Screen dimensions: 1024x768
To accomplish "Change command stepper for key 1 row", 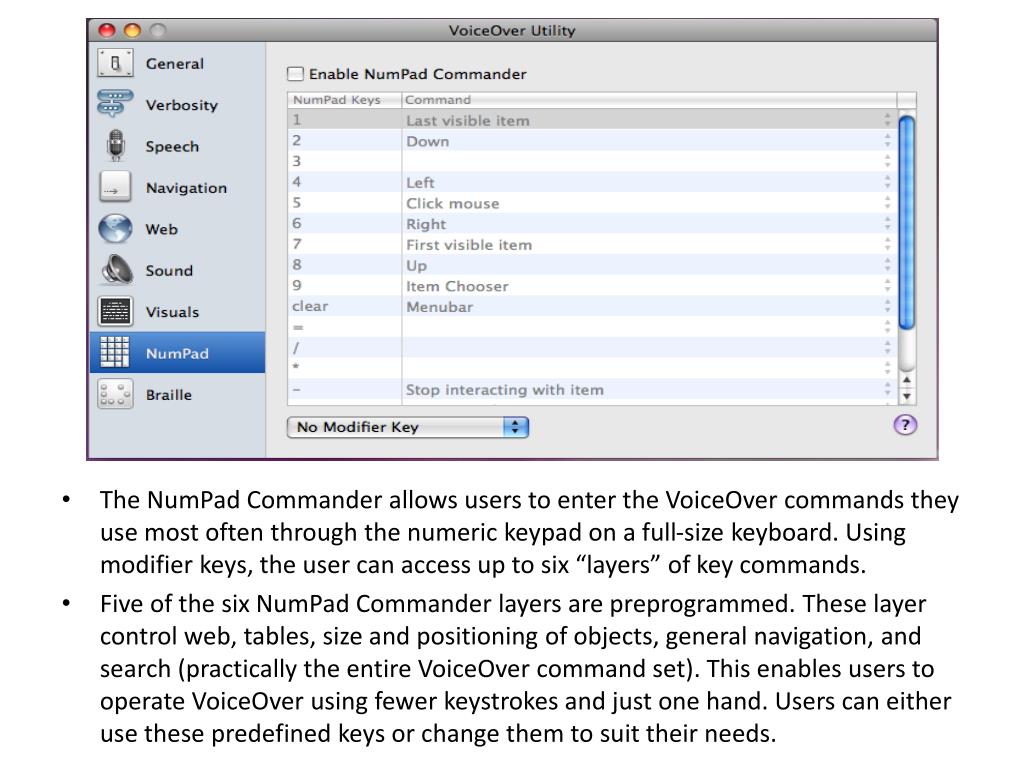I will click(887, 120).
